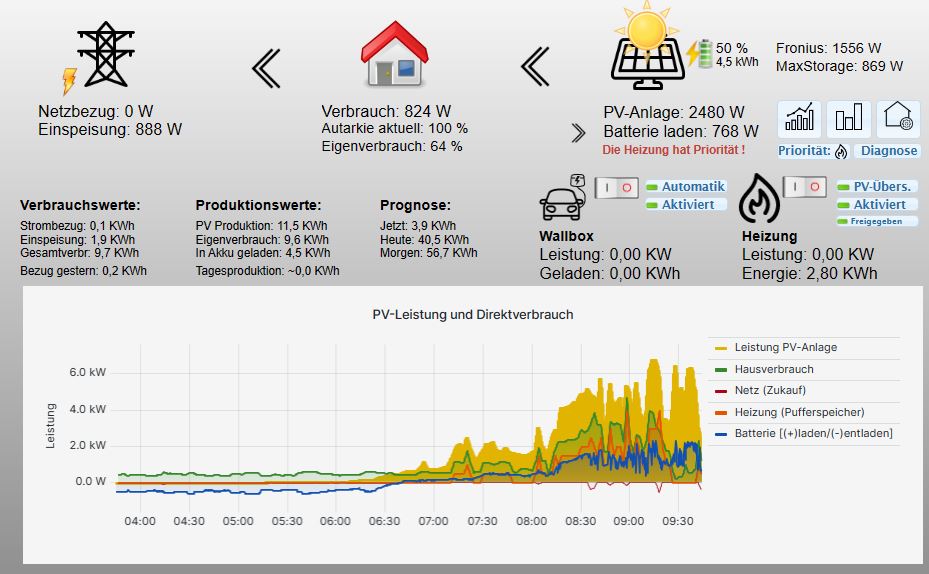Click the small arrow left of Batterie laden
Viewport: 929px width, 574px height.
point(578,133)
